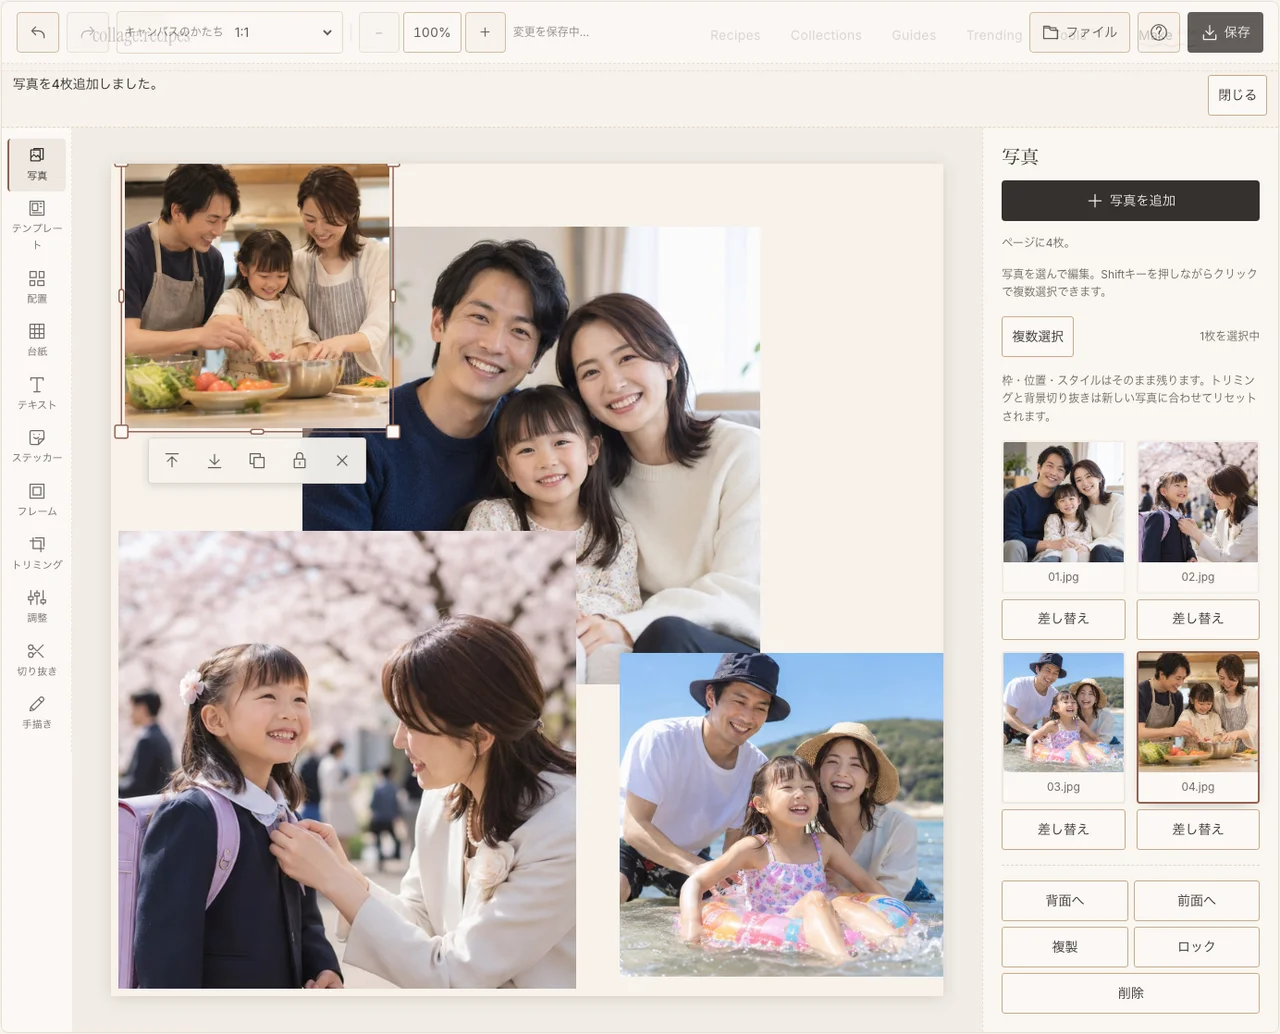Select the フレーム frame tool

pos(37,499)
